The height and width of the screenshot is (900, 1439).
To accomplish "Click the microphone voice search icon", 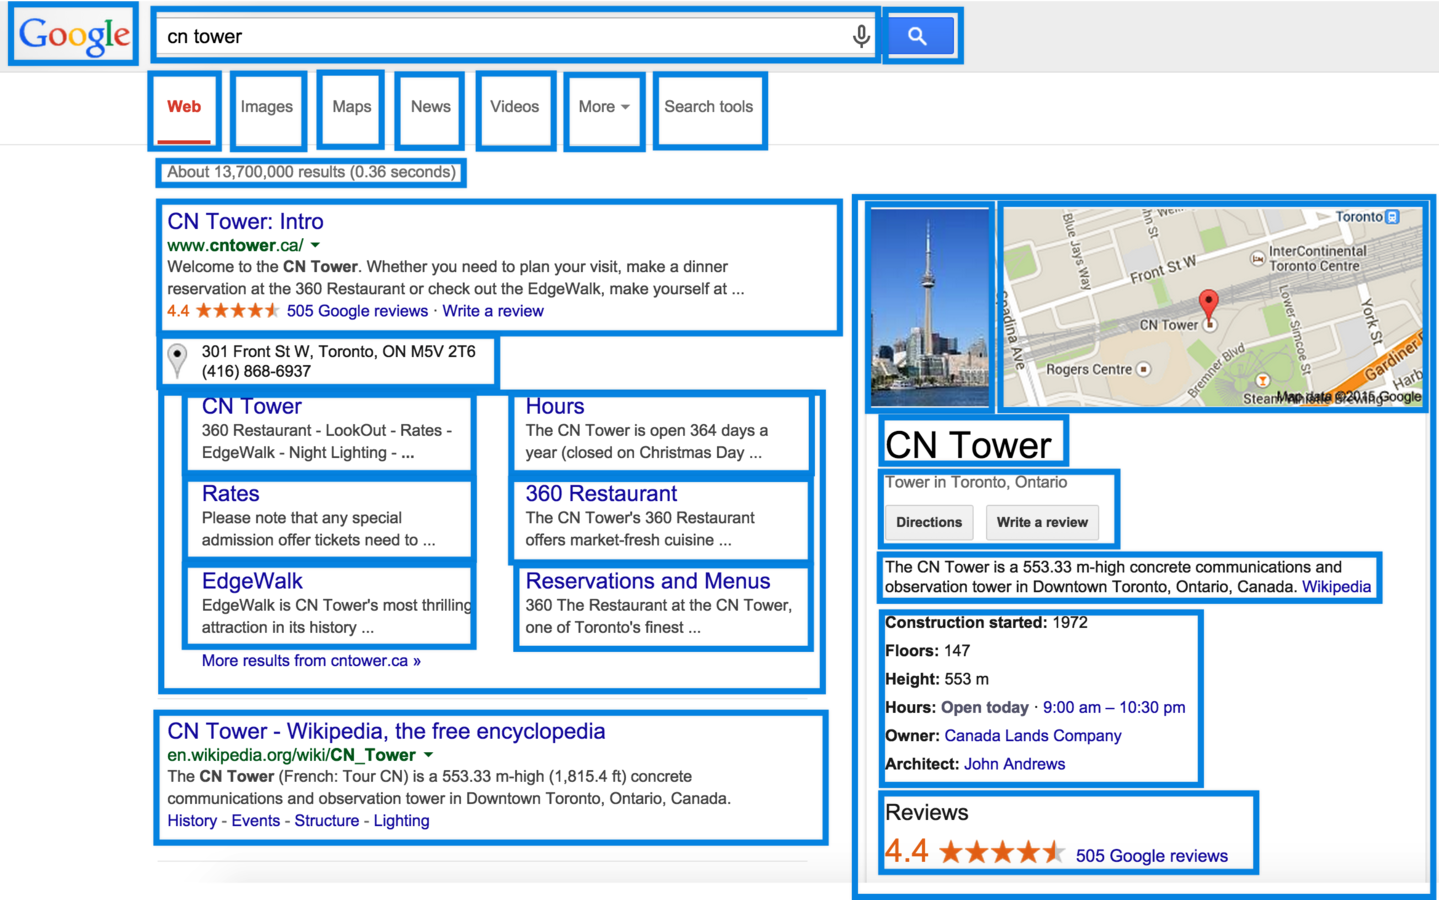I will click(x=861, y=37).
